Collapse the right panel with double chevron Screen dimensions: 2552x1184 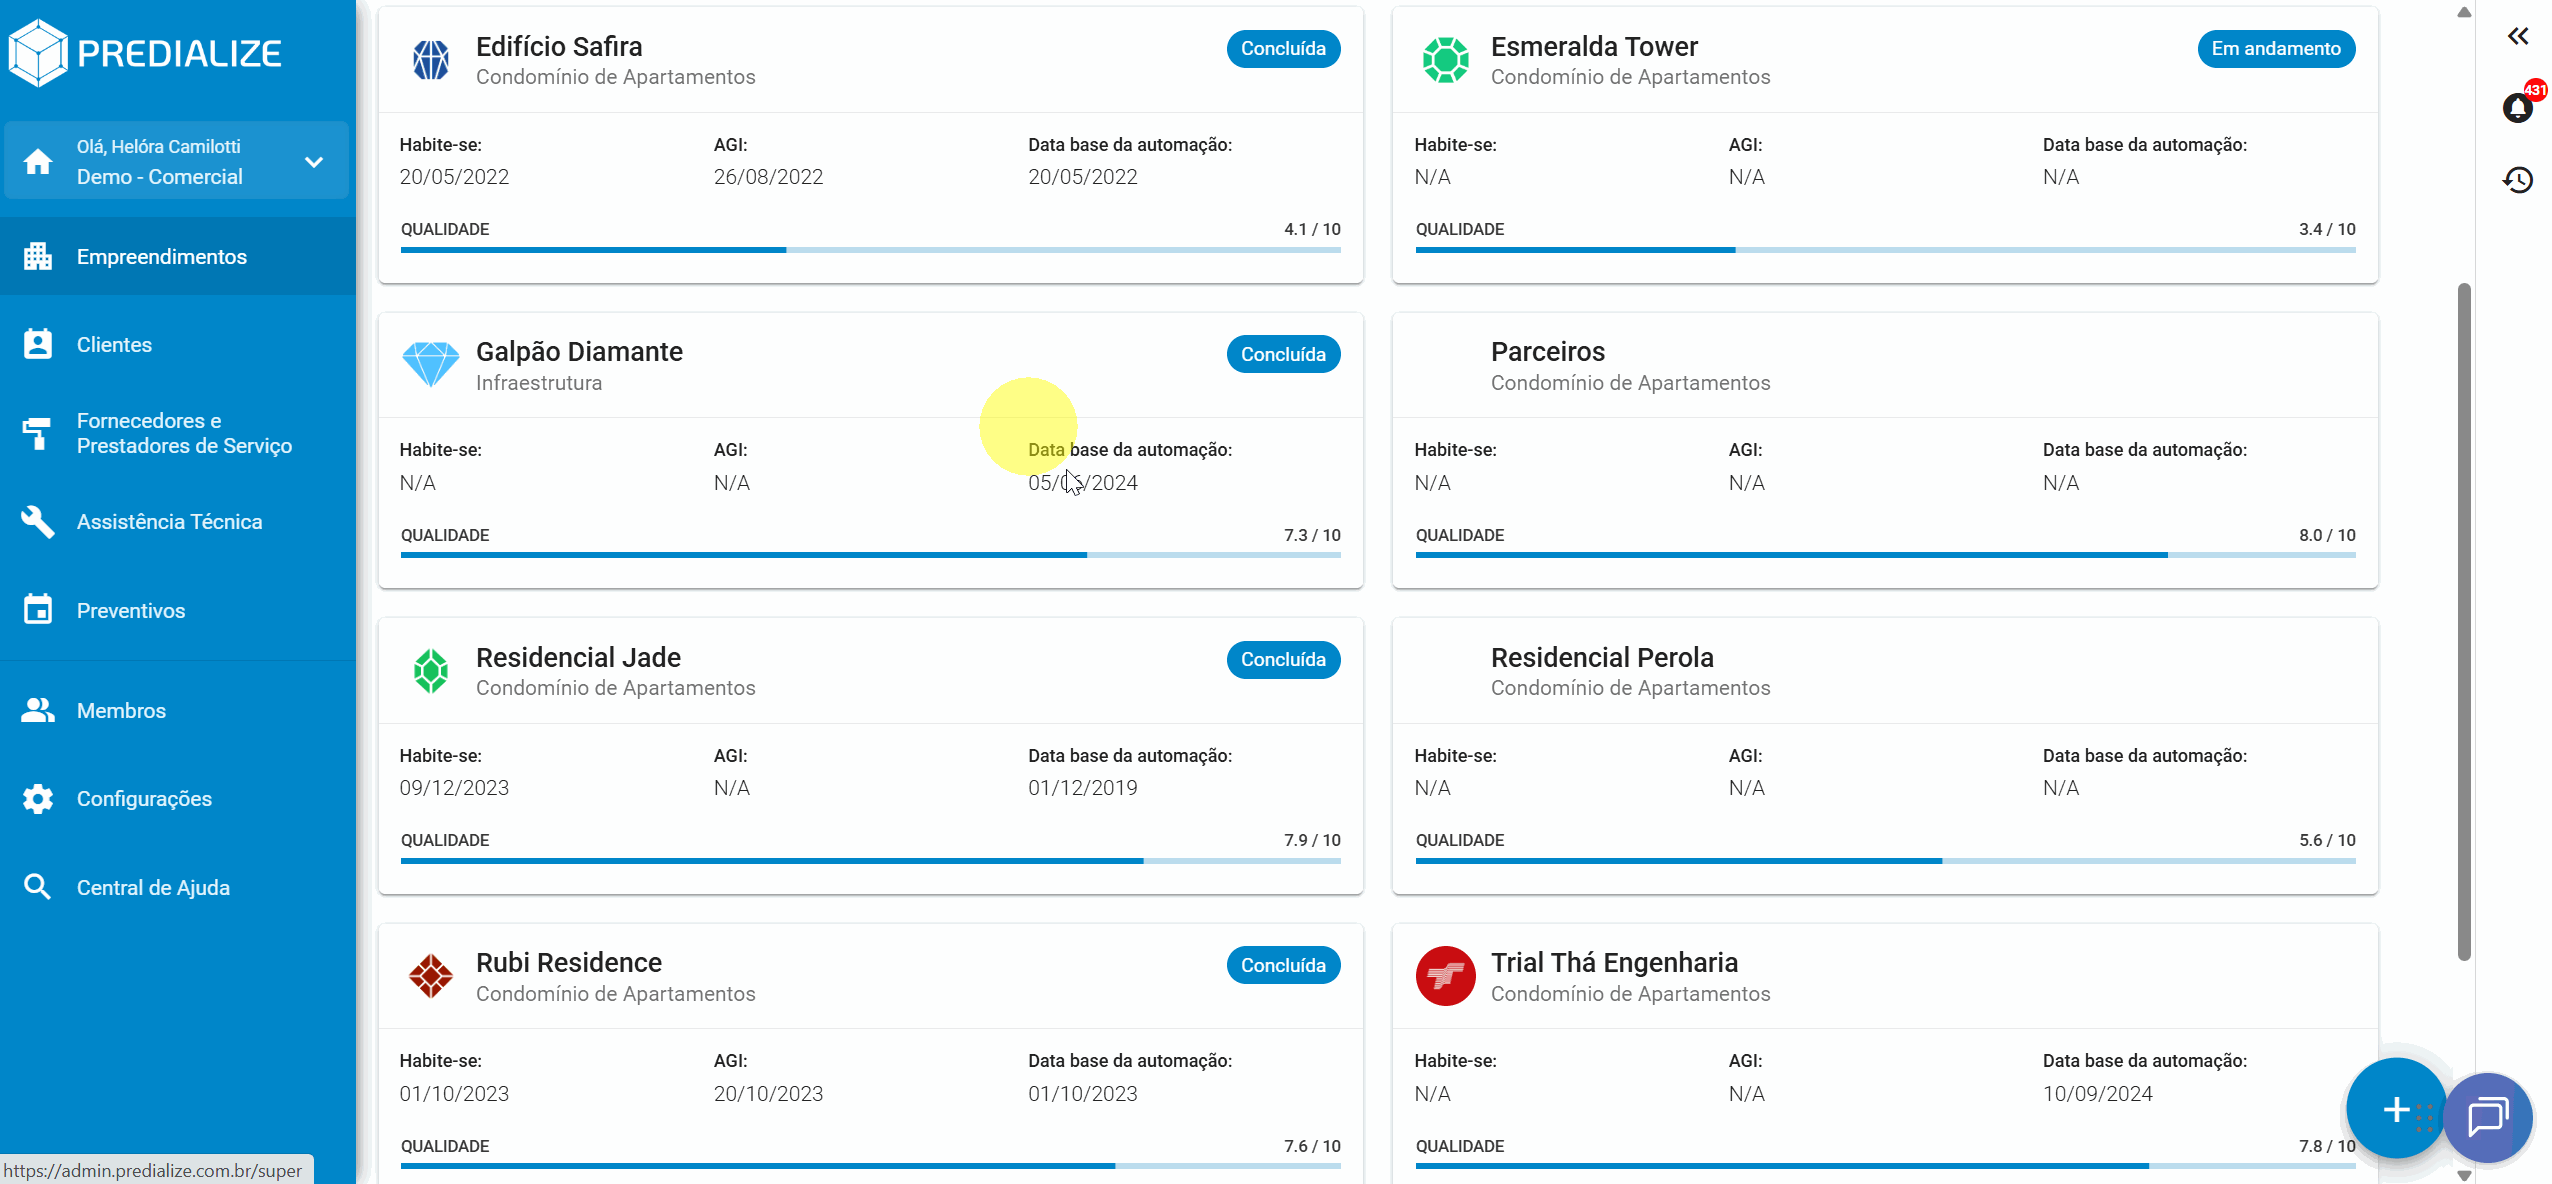coord(2517,37)
